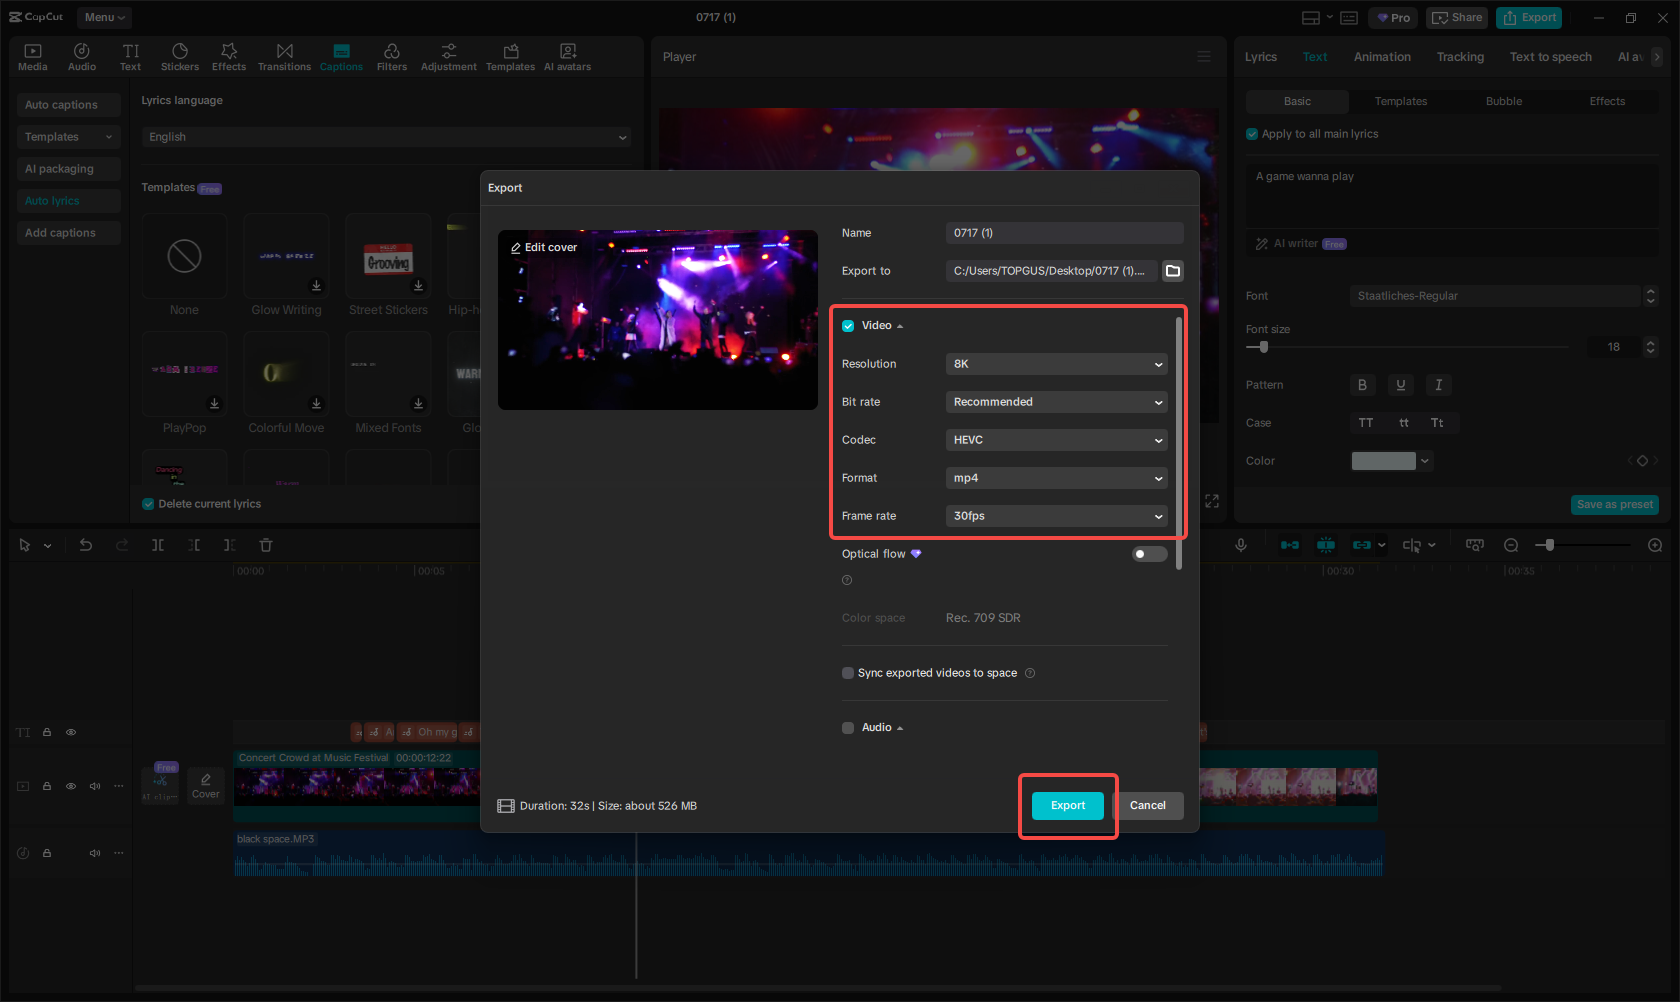Click the microphone record icon above timeline

[1241, 545]
